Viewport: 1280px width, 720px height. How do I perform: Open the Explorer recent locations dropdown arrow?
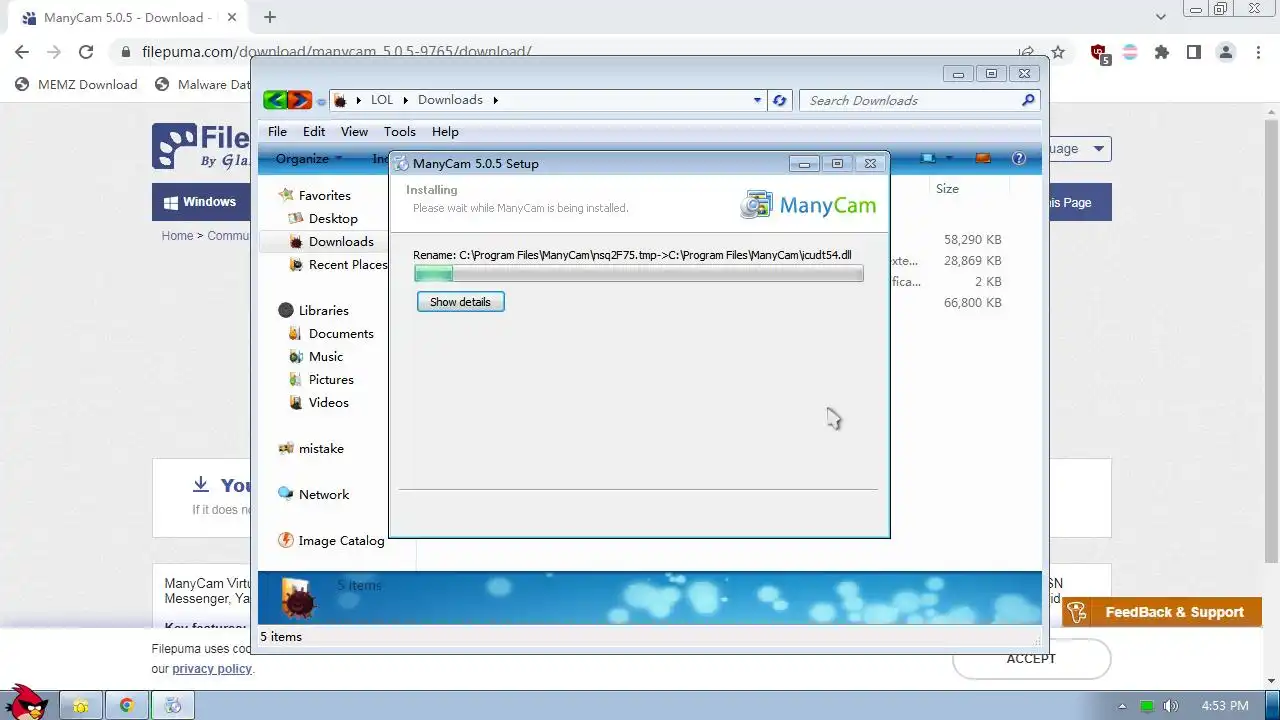coord(321,101)
